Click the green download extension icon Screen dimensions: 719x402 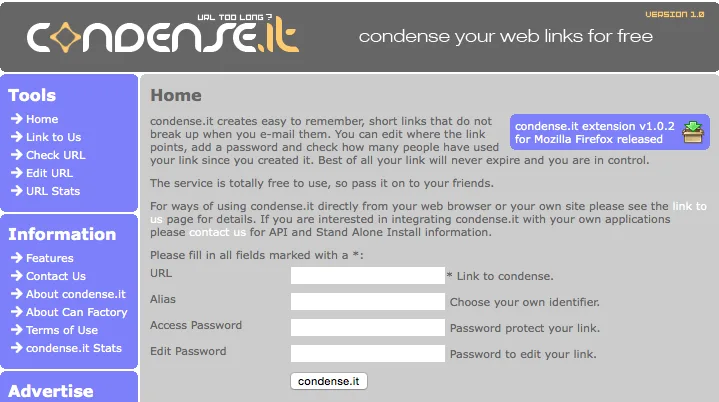(692, 132)
